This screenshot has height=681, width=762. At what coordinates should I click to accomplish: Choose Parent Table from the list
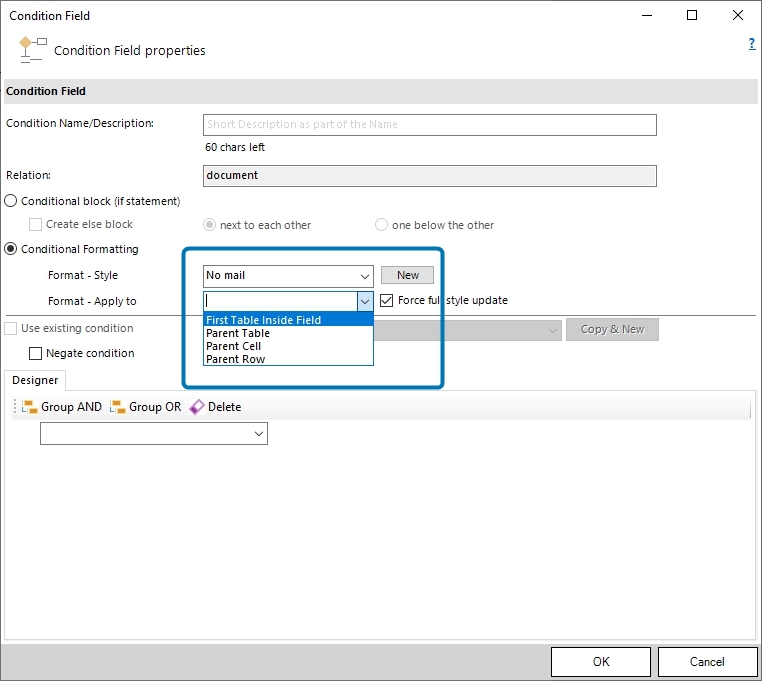(288, 333)
